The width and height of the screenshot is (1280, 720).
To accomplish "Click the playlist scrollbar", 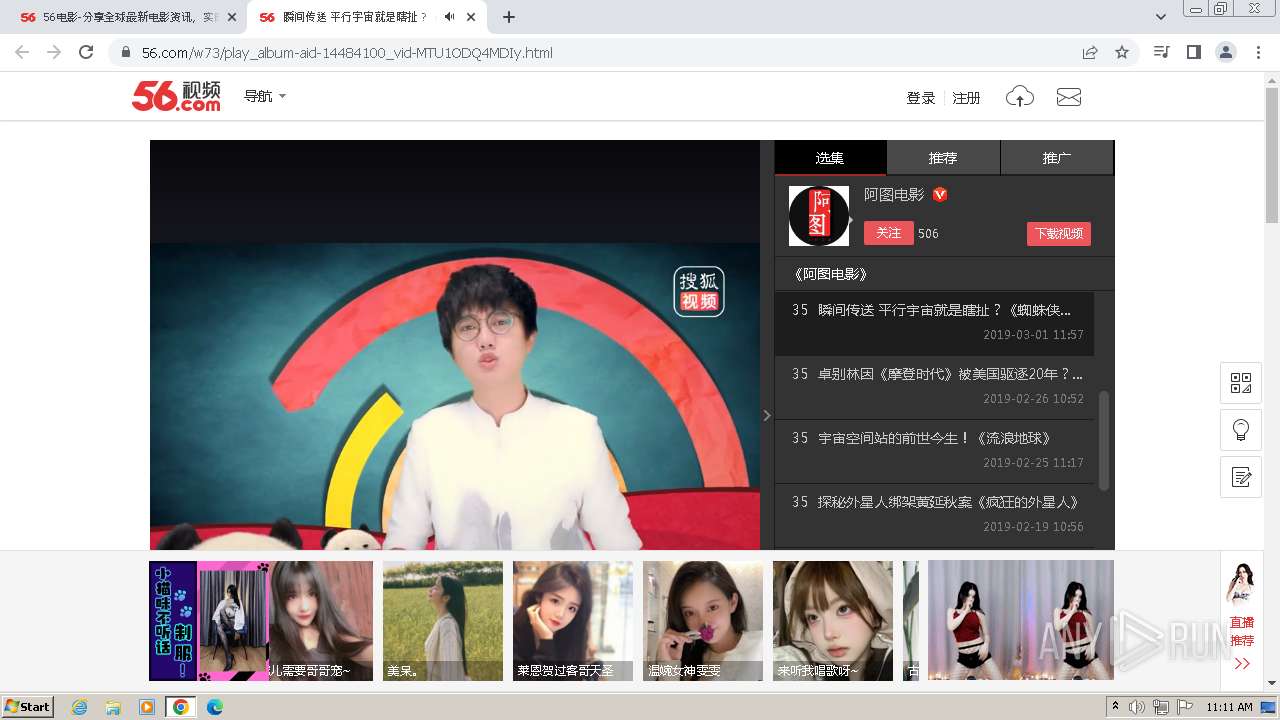I will [x=1104, y=440].
